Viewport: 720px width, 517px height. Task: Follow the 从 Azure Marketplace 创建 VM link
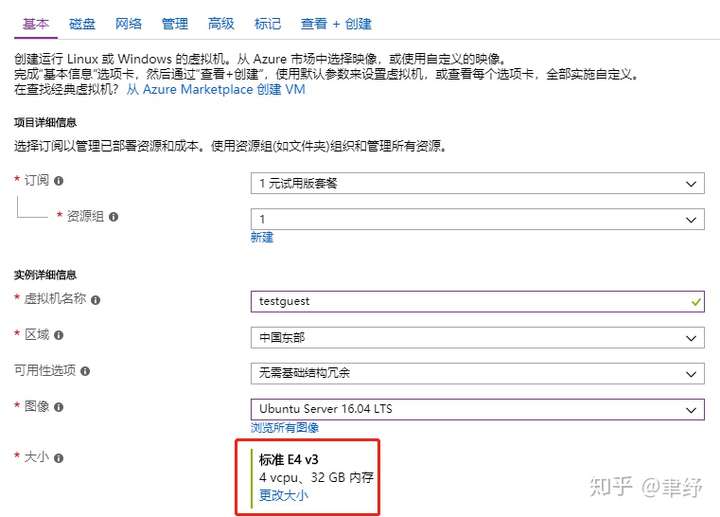216,89
